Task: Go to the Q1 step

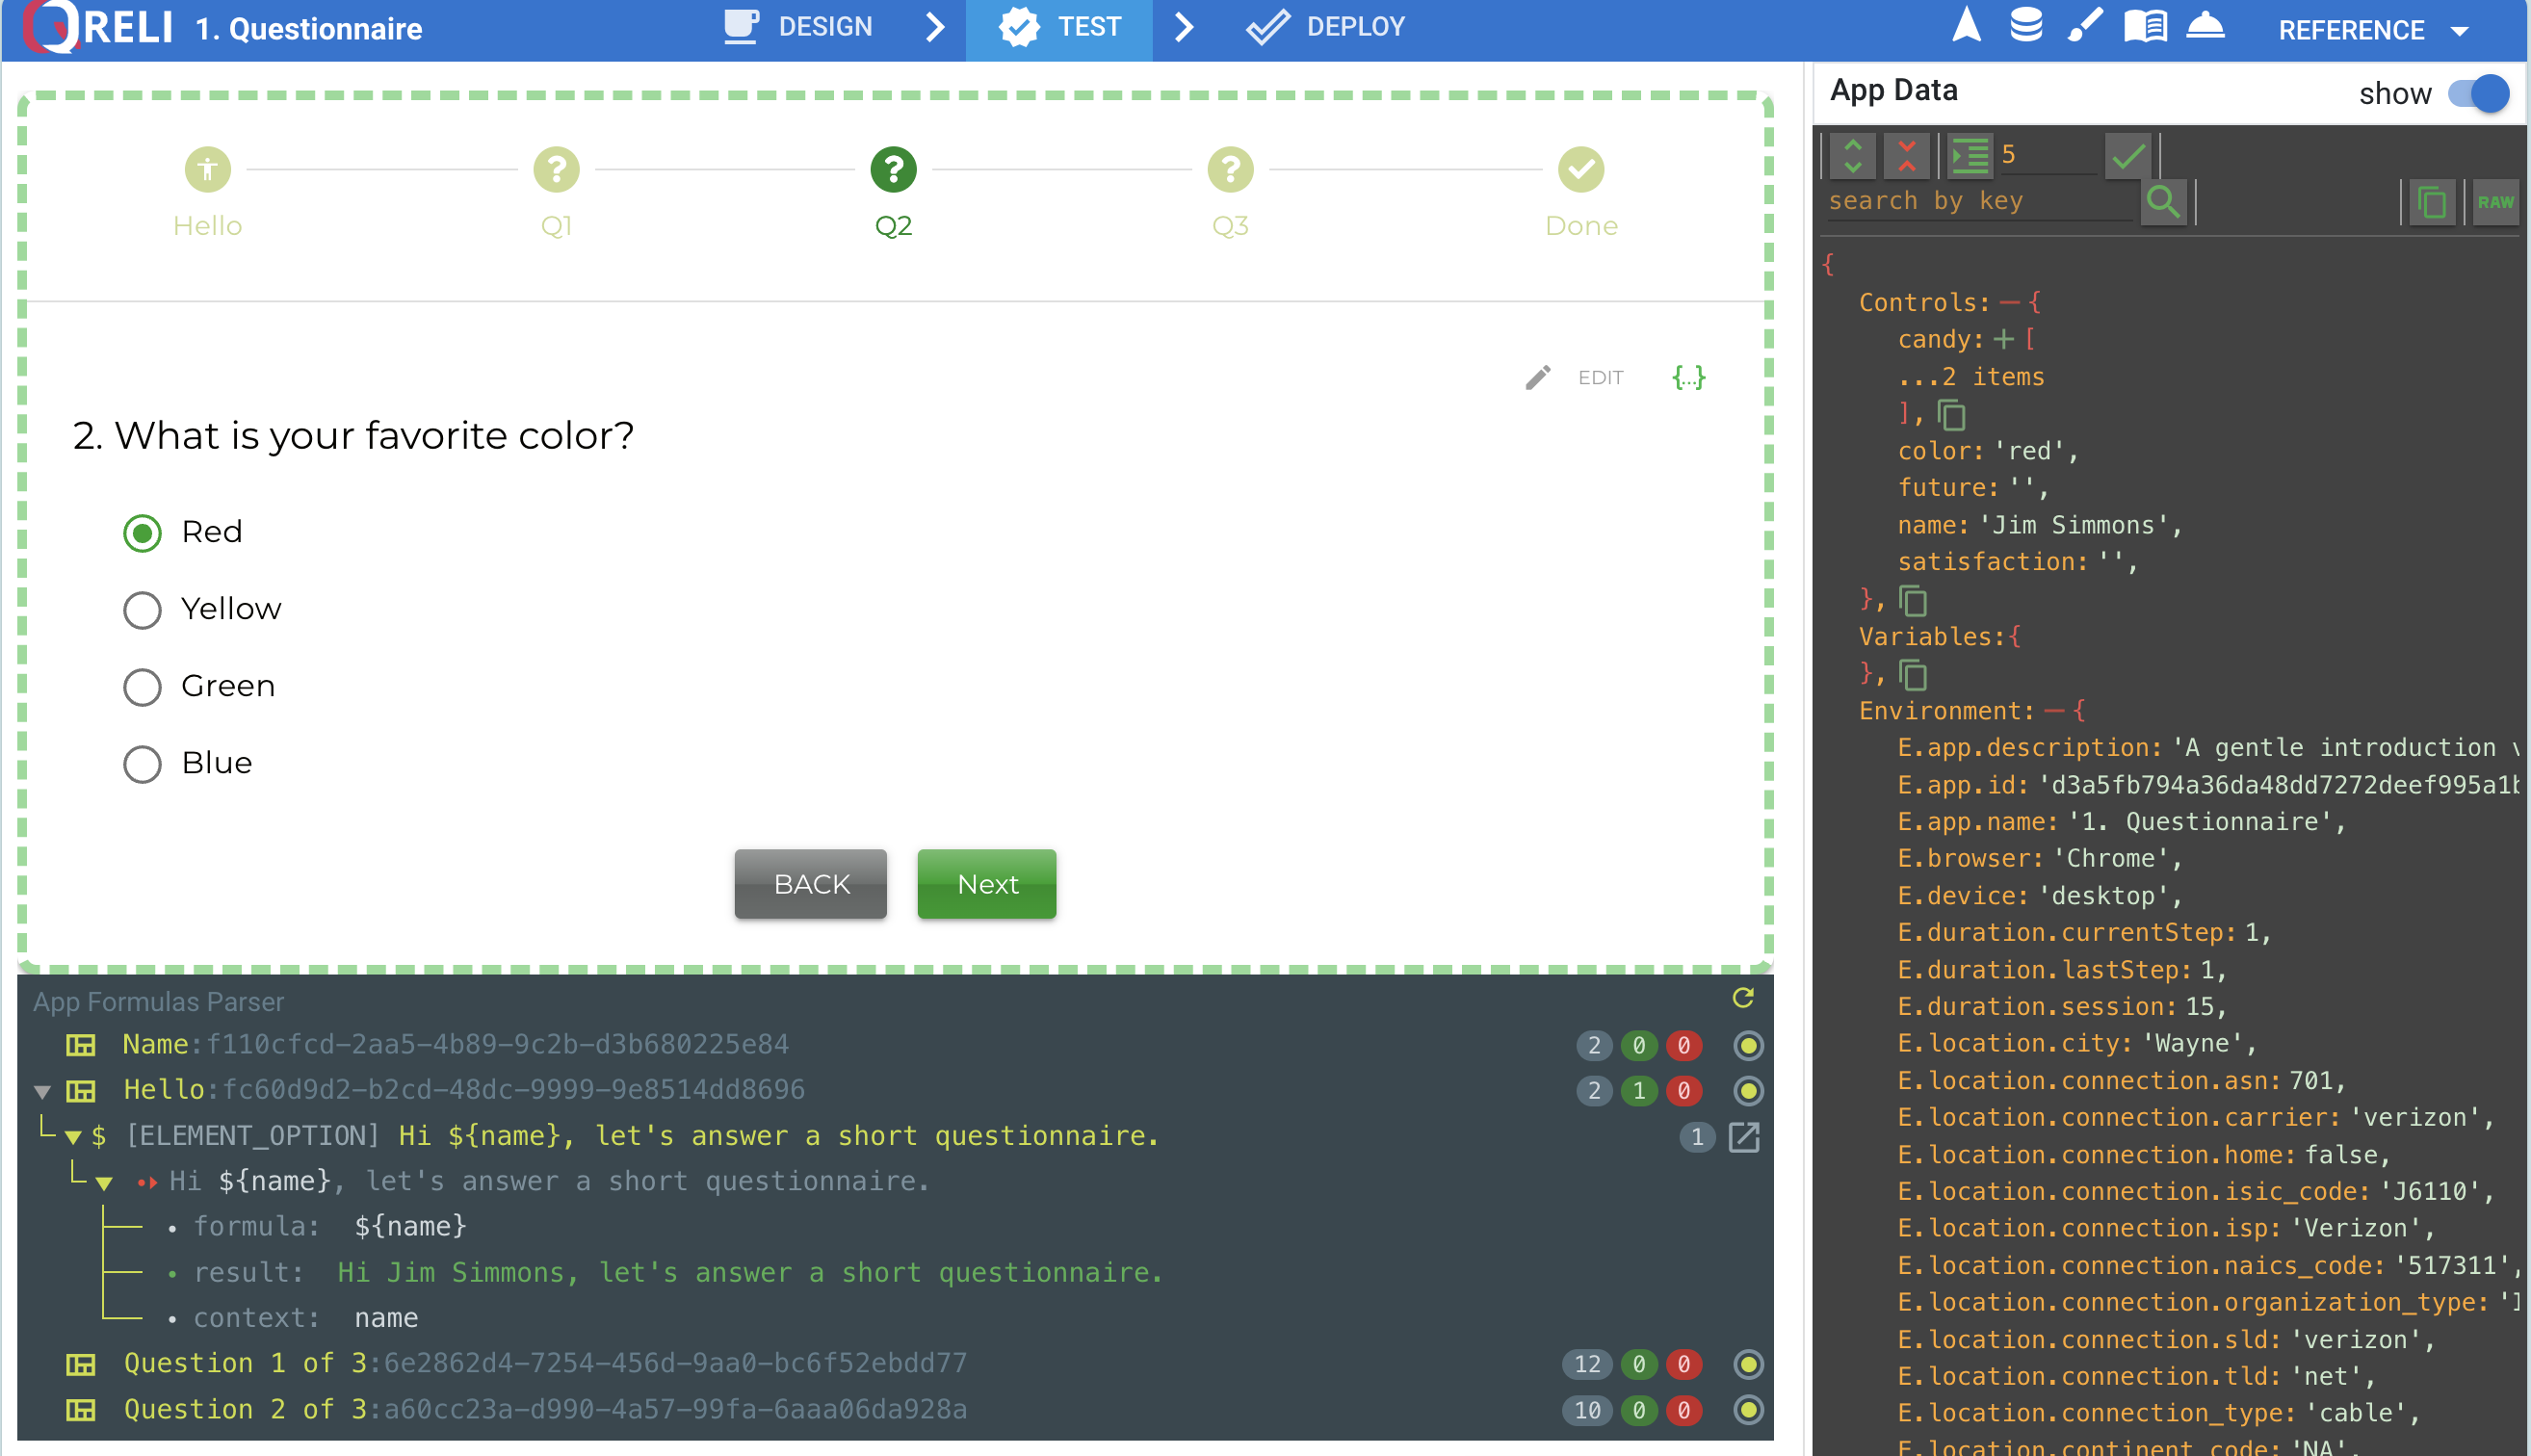Action: coord(556,192)
